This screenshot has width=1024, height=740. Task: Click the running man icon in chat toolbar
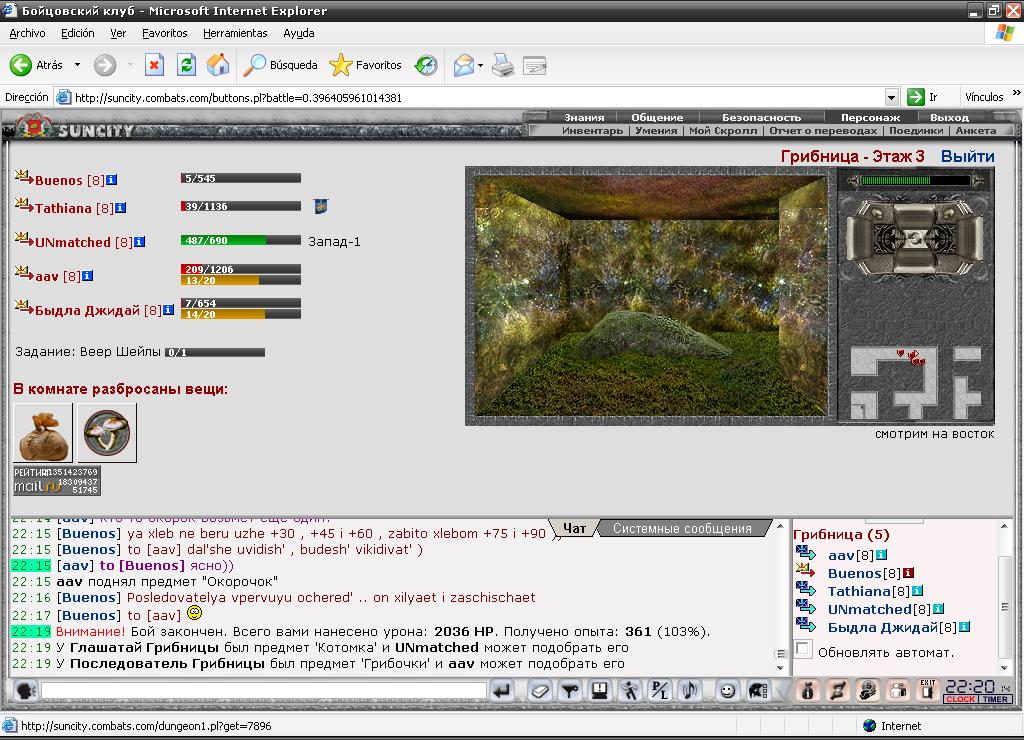(x=630, y=690)
